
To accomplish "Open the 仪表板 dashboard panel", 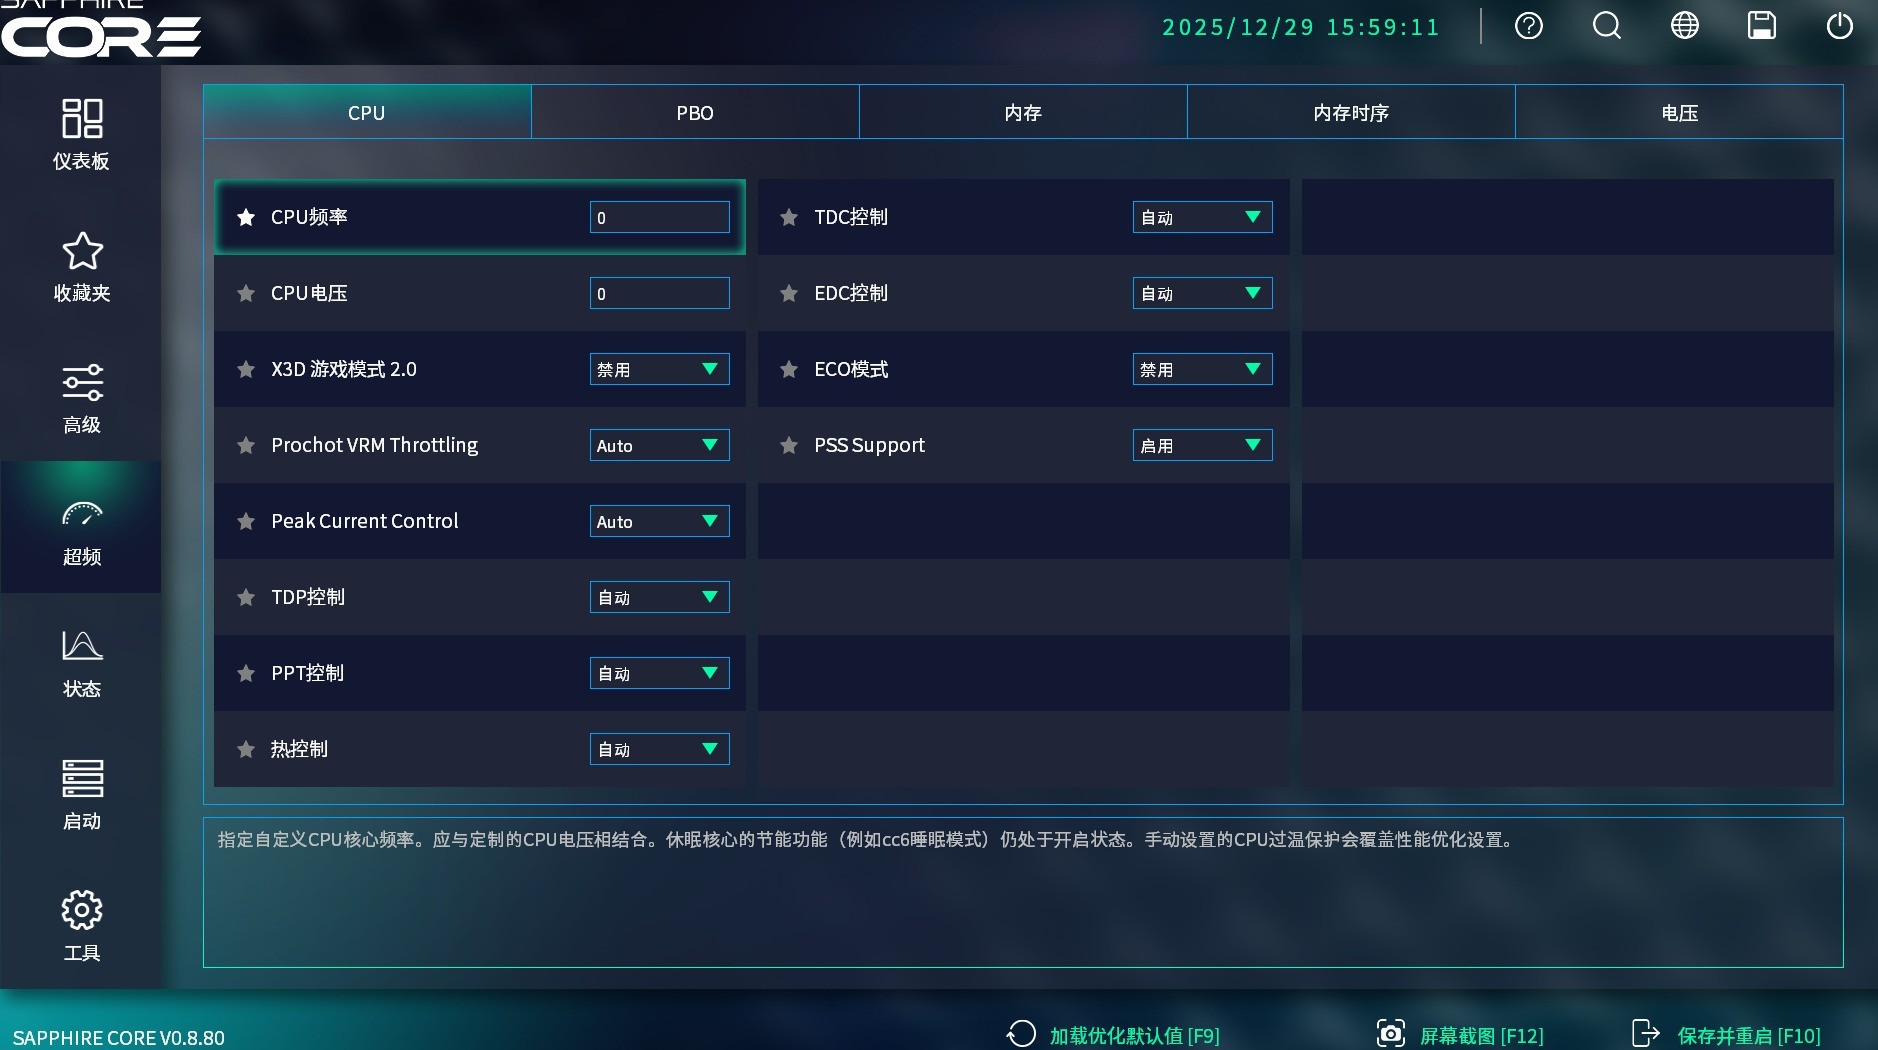I will (x=82, y=133).
